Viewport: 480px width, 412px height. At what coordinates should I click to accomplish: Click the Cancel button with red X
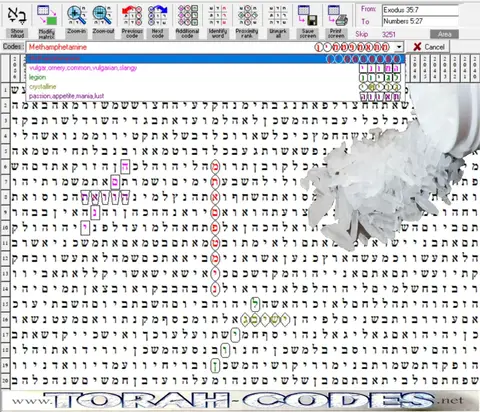pyautogui.click(x=429, y=47)
